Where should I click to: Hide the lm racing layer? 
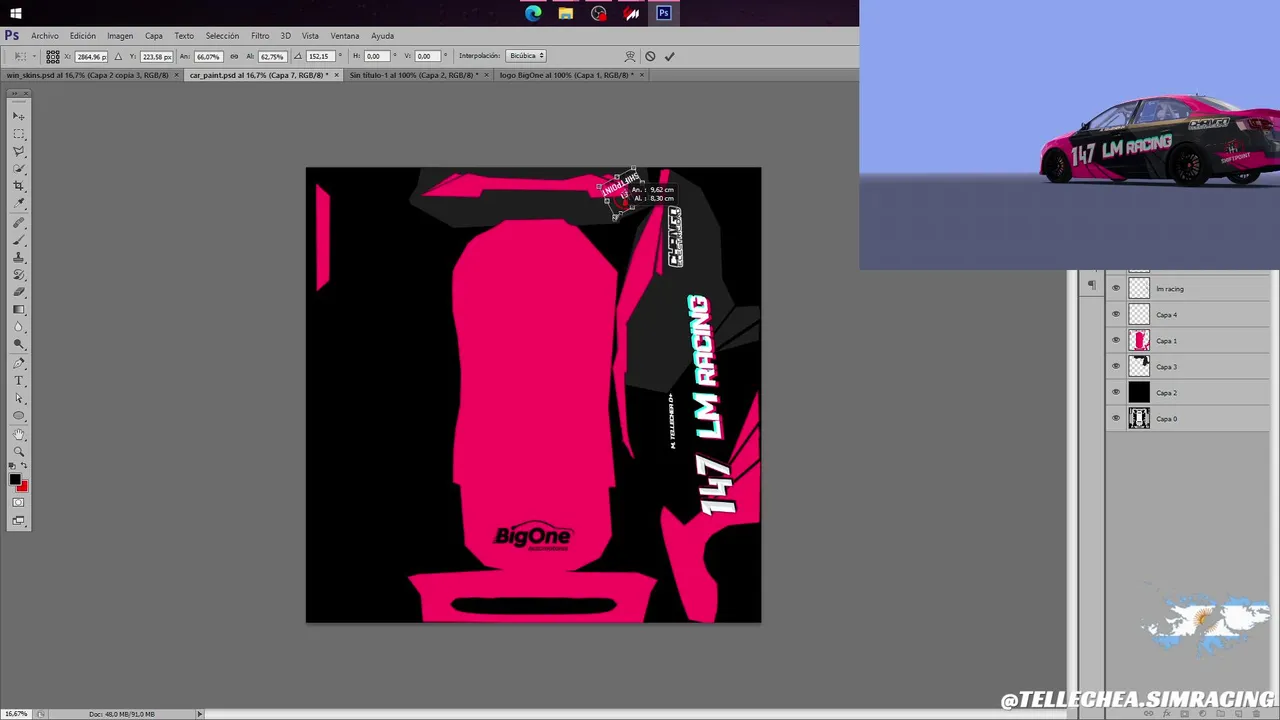pos(1116,289)
